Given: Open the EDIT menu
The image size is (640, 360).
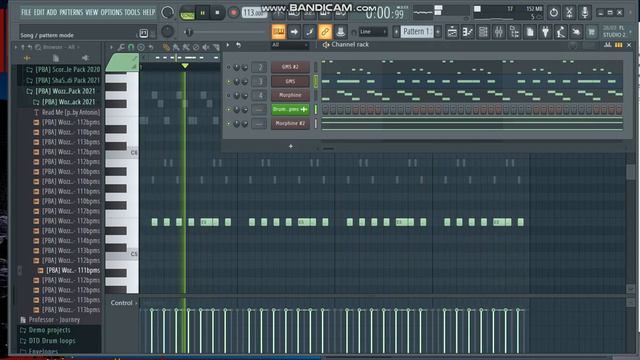Looking at the screenshot, I should 39,12.
